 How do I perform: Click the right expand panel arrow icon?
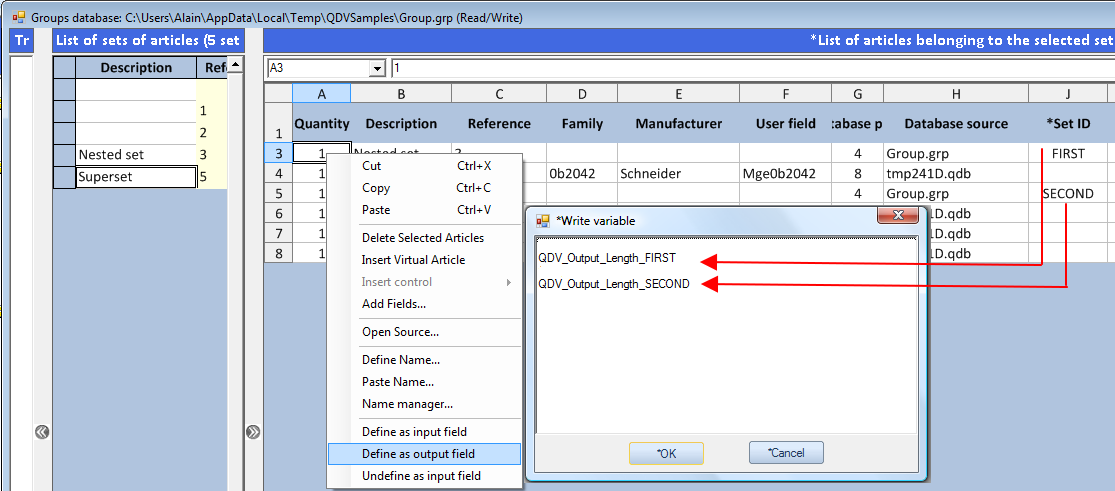(x=253, y=432)
